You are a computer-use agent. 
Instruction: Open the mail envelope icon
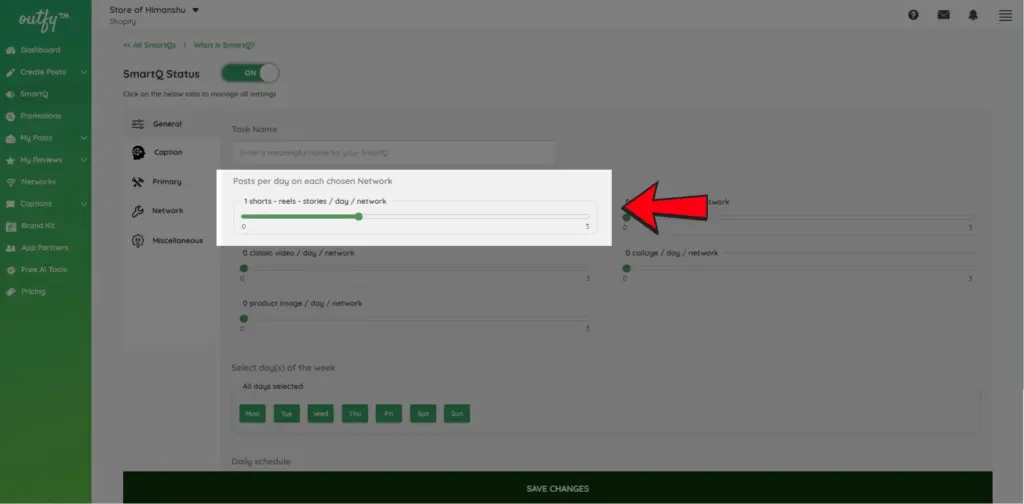click(943, 15)
